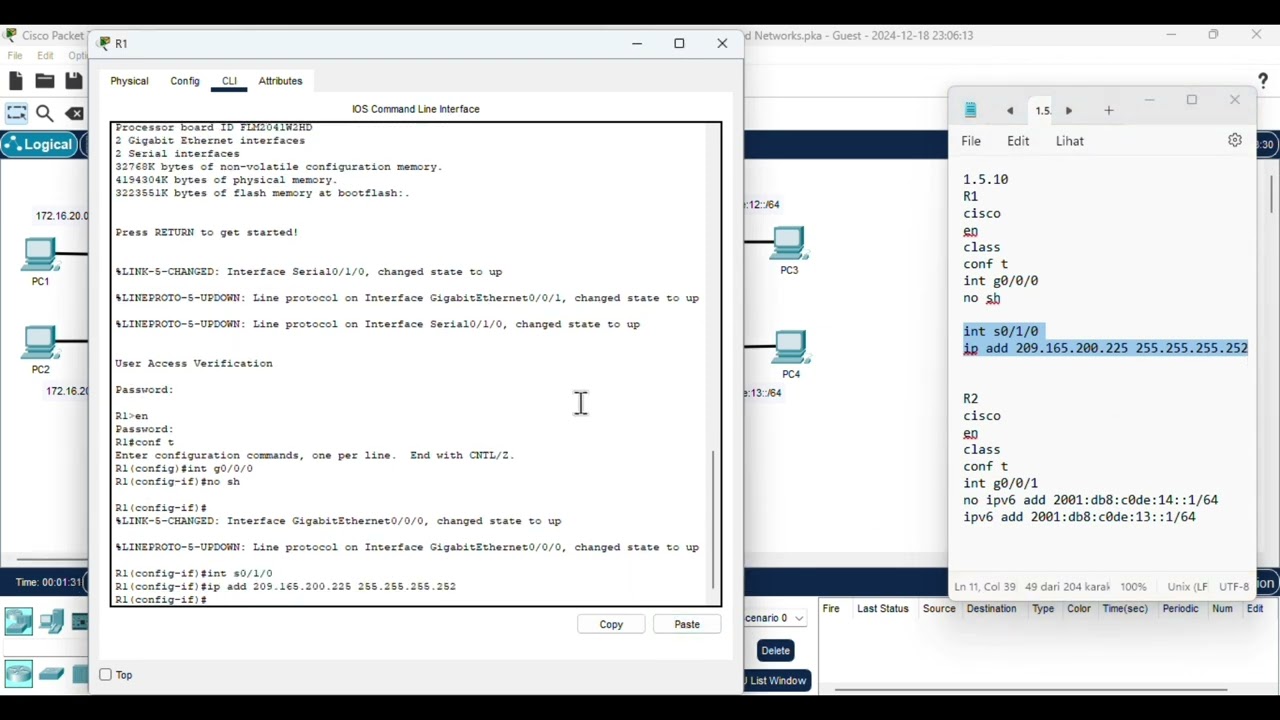Click the 'int s0/1/0' line in Notepad

click(x=1001, y=331)
